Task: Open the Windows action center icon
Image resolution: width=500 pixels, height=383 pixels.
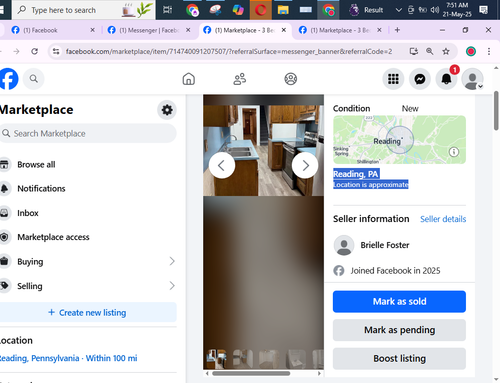Action: pos(483,10)
